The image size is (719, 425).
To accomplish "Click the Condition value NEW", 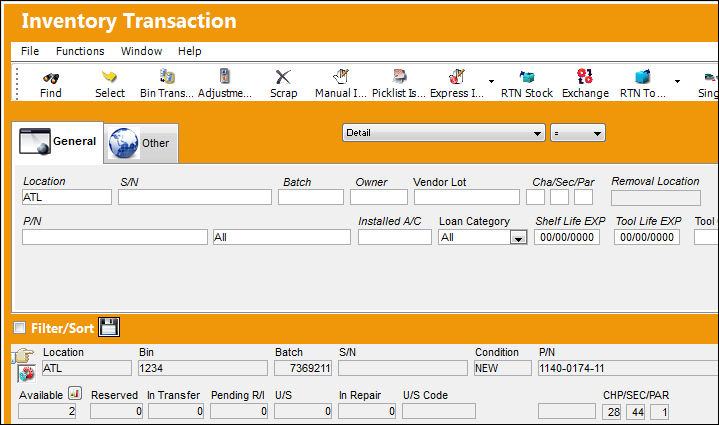I will coord(503,368).
